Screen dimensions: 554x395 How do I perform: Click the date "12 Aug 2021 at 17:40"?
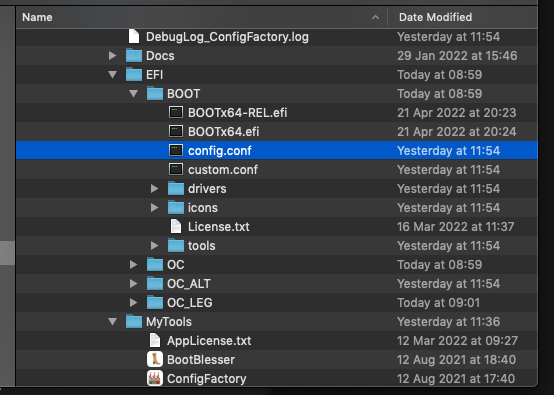click(x=456, y=379)
